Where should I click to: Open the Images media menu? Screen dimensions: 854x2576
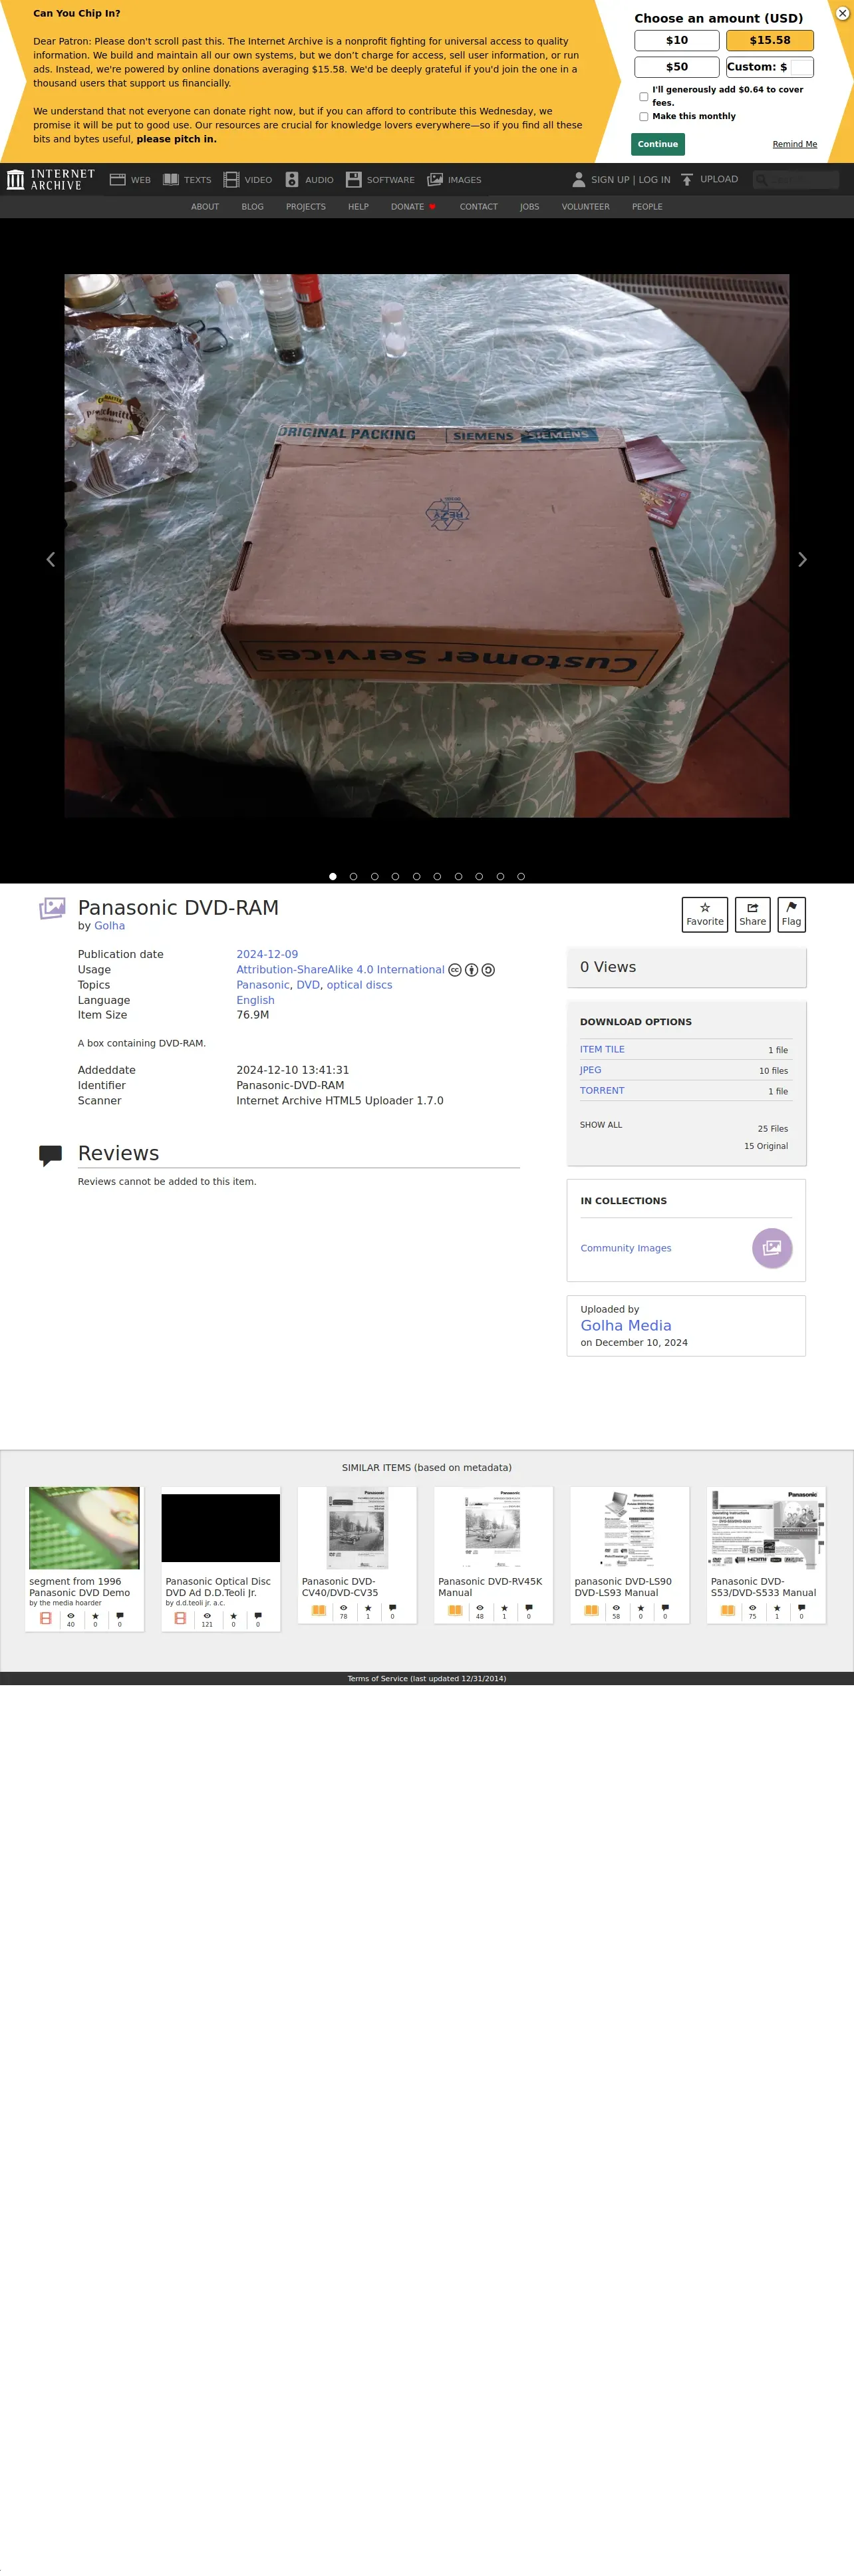[x=454, y=180]
